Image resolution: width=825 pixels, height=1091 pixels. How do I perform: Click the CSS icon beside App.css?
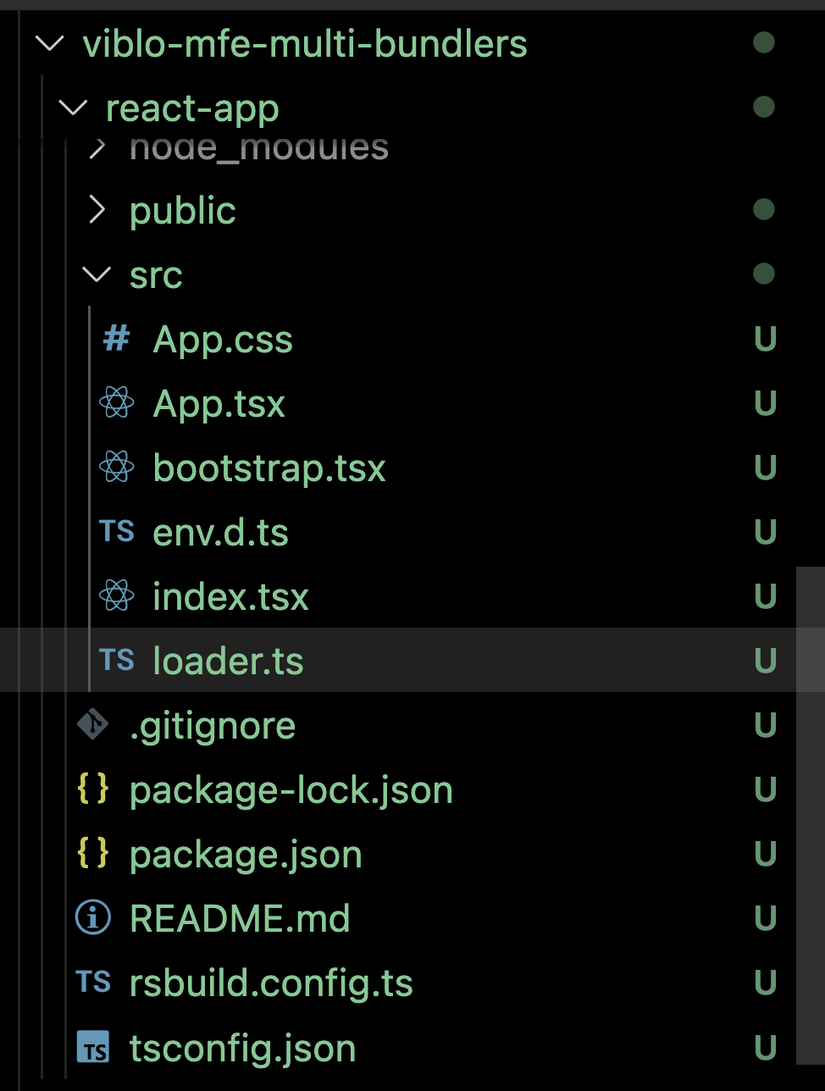[x=117, y=339]
